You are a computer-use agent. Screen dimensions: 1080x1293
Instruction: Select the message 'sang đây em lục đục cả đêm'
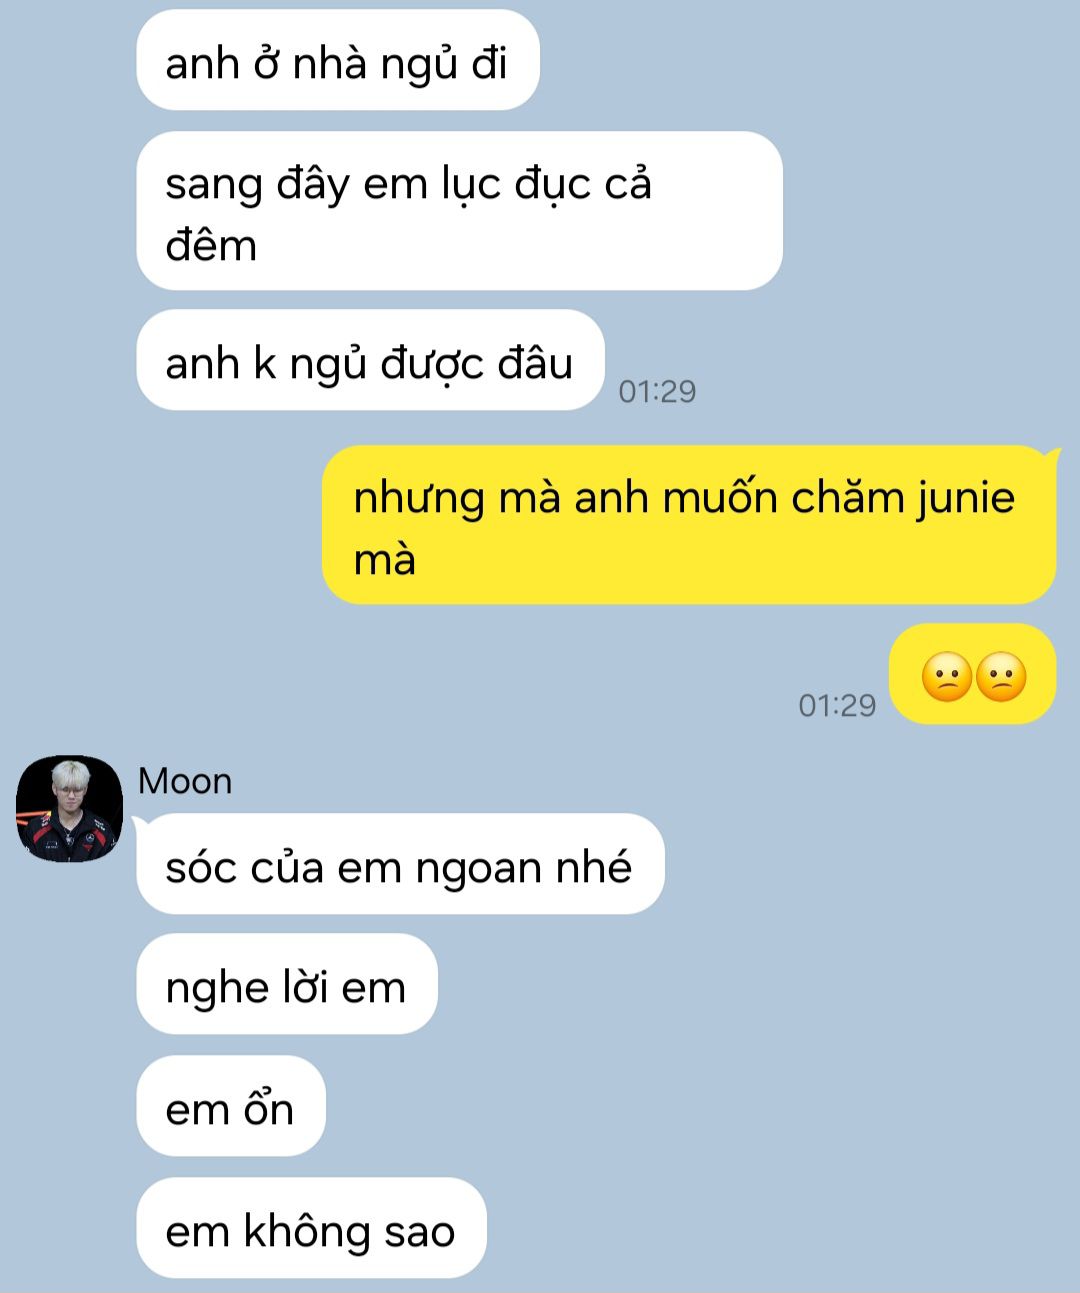coord(459,211)
